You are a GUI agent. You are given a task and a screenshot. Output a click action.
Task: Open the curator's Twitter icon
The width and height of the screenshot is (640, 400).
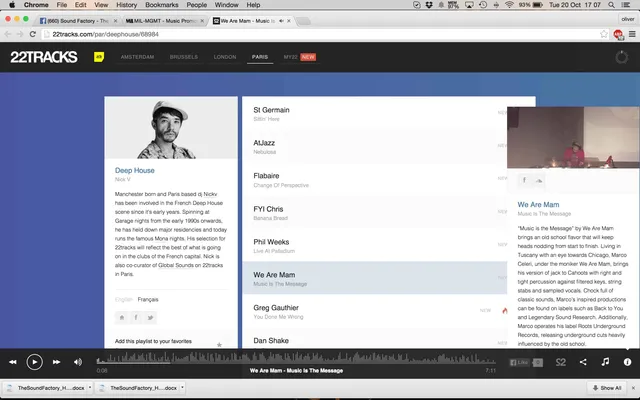coord(150,318)
